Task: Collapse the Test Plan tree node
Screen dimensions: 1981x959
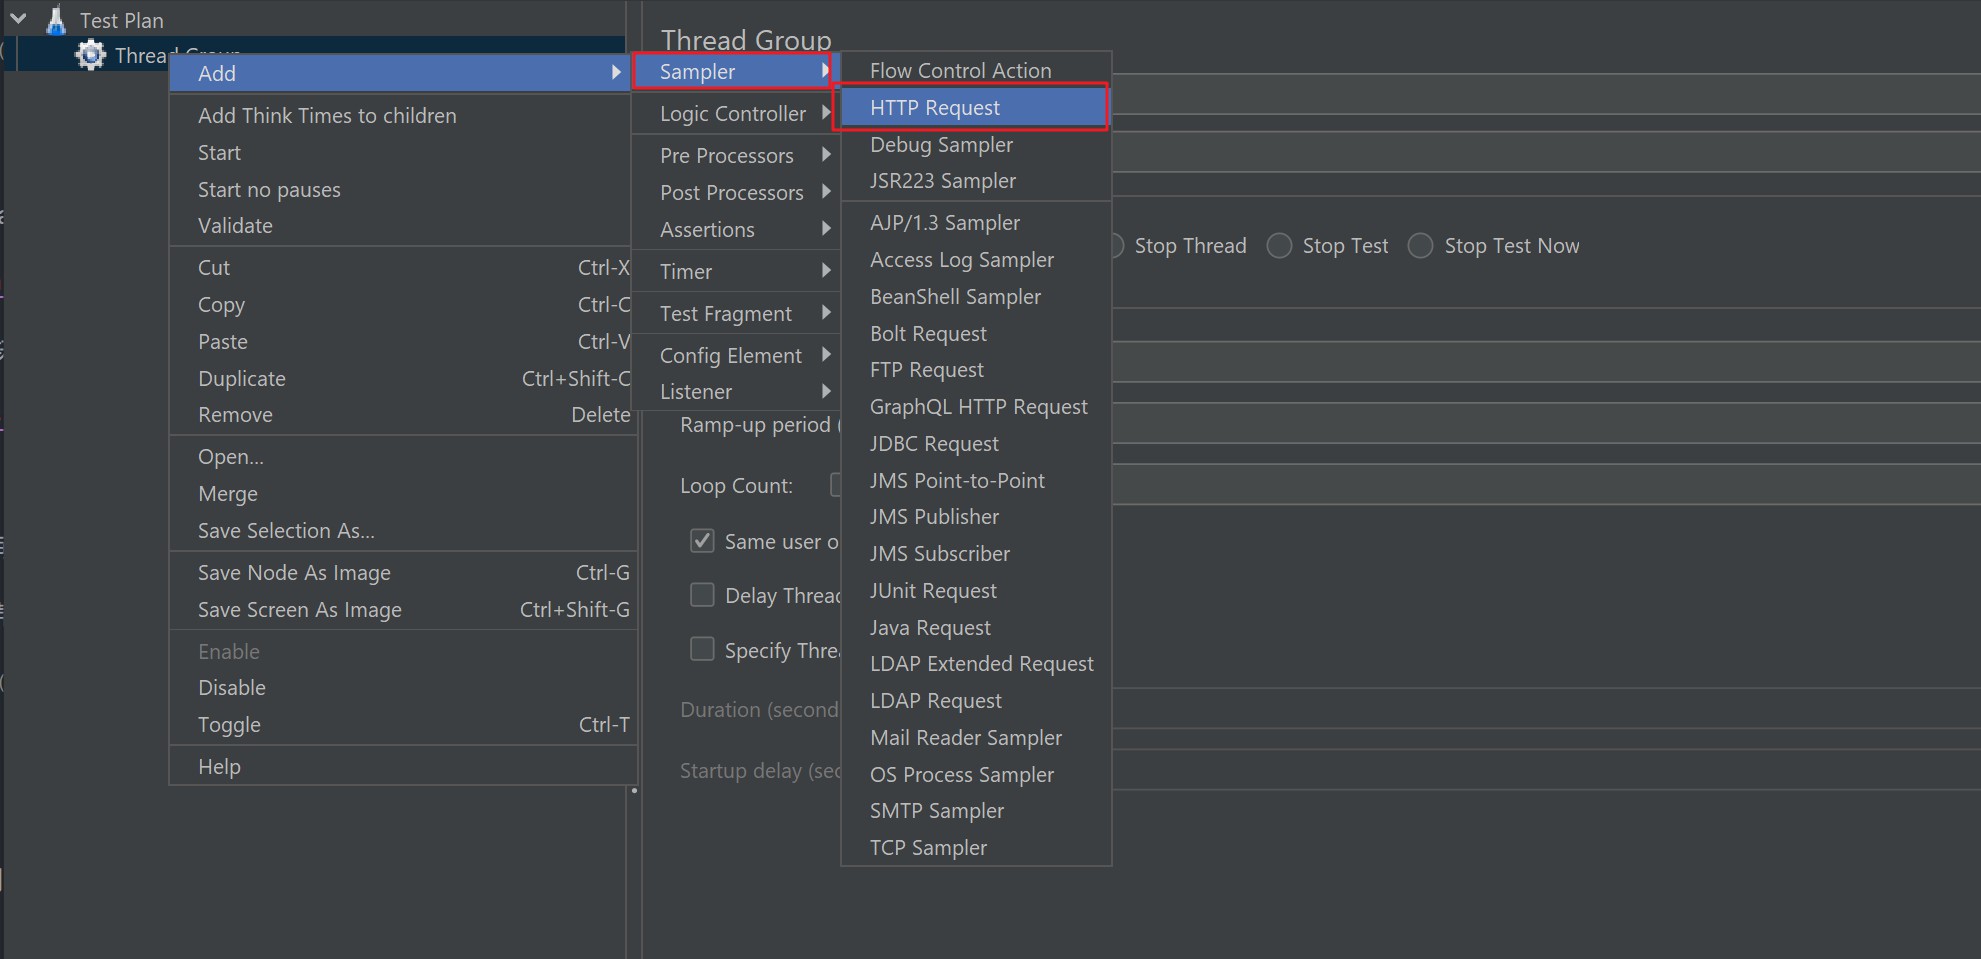Action: [x=18, y=18]
